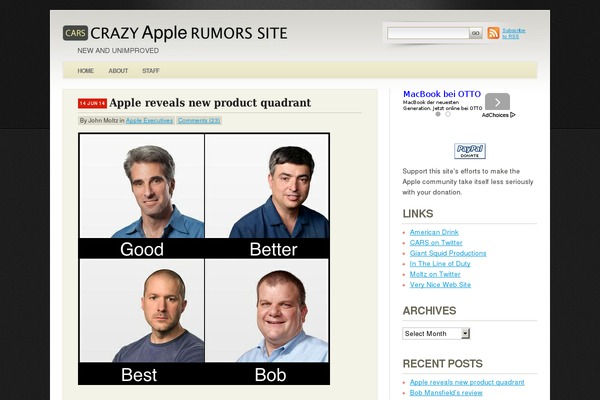Open recent post Apple reveals new product quadrant
Screen dimensions: 600x400
pyautogui.click(x=467, y=382)
